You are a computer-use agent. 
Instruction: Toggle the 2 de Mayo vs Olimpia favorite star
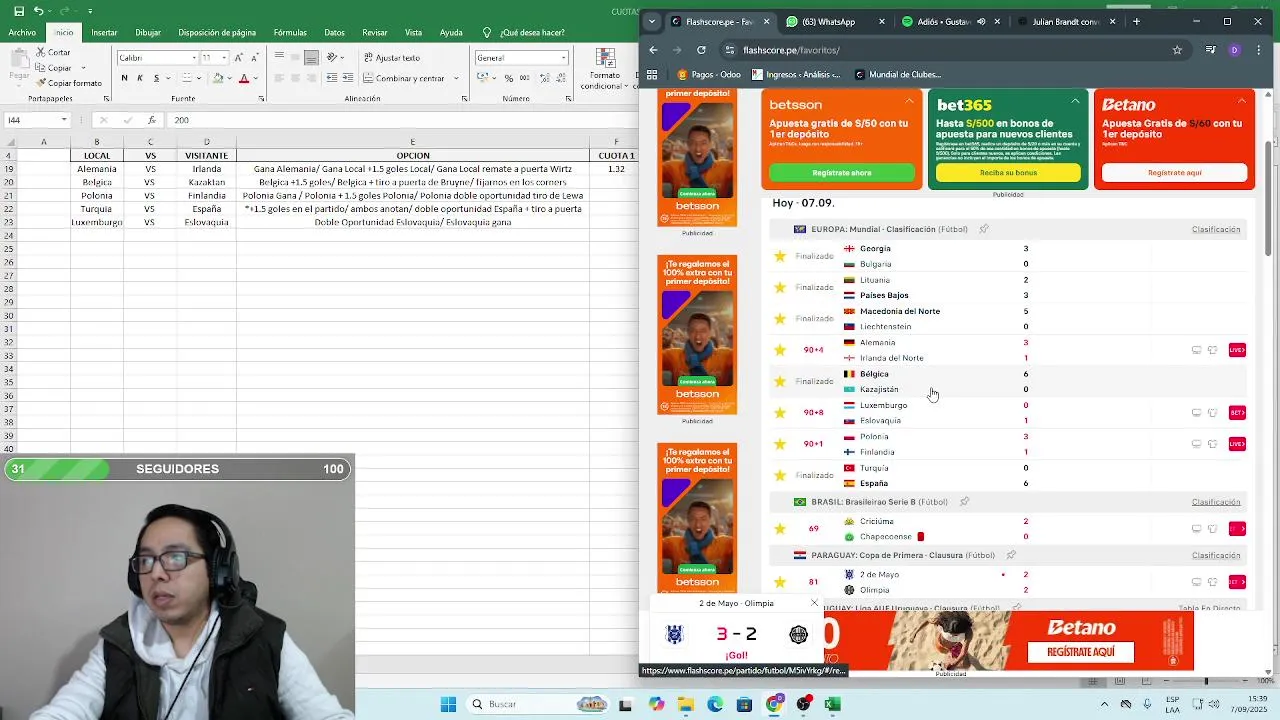[780, 582]
